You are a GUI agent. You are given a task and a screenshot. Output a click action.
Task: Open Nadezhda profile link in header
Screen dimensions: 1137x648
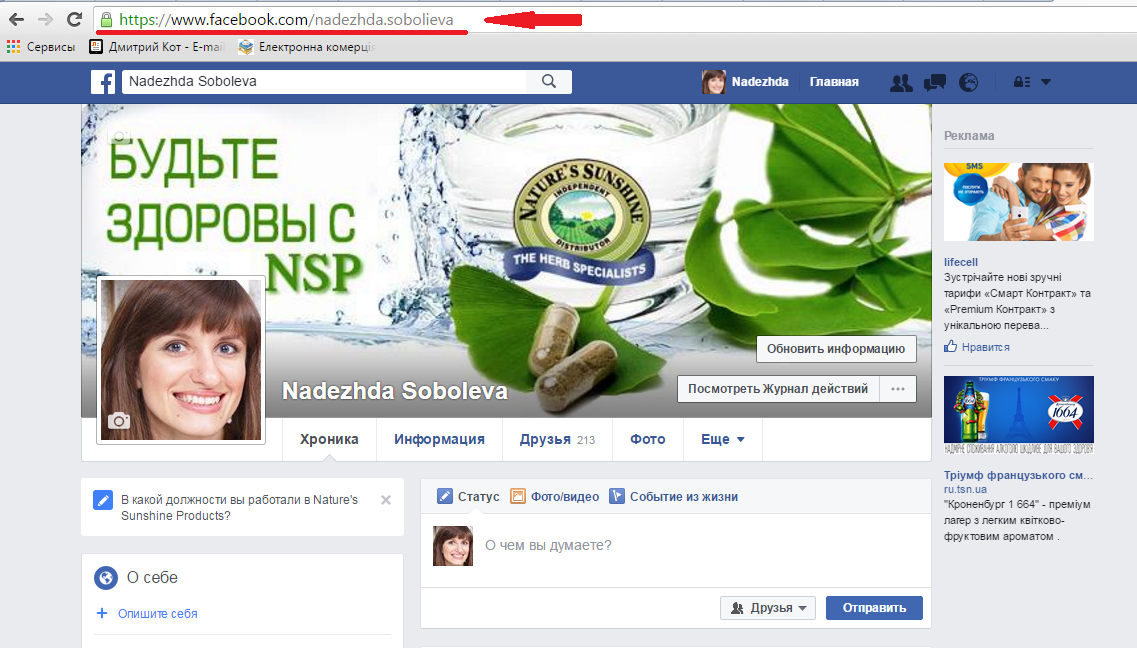tap(760, 82)
